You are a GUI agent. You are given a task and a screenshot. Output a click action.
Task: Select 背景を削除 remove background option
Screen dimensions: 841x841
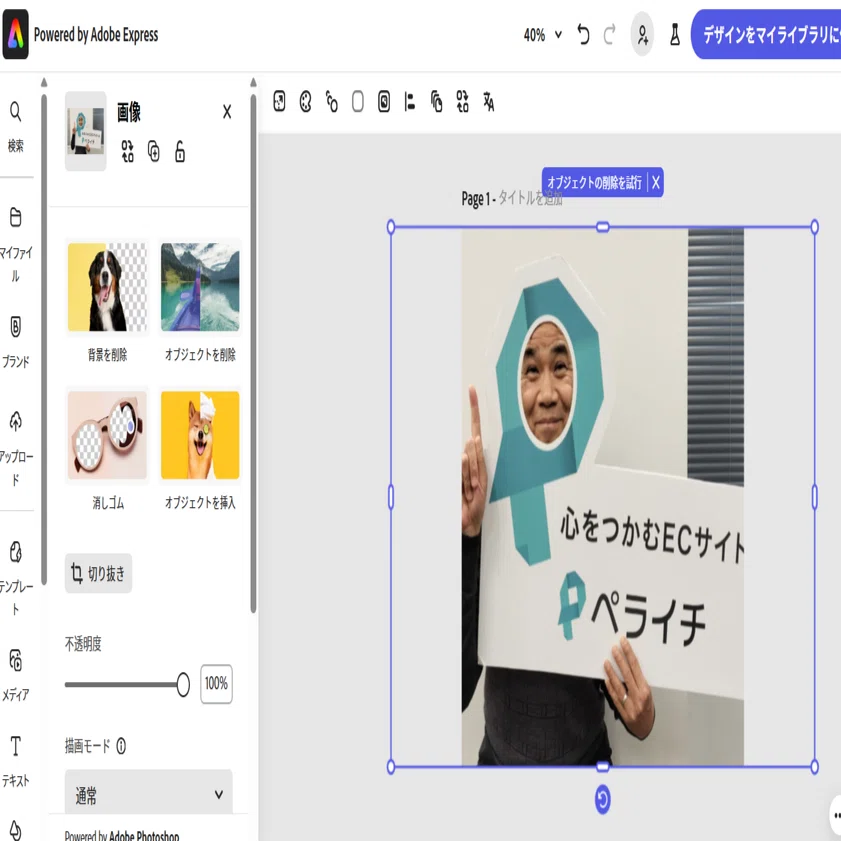(x=107, y=301)
